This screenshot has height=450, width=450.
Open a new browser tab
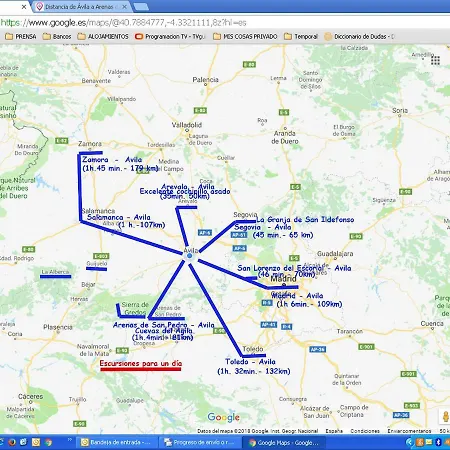[141, 7]
